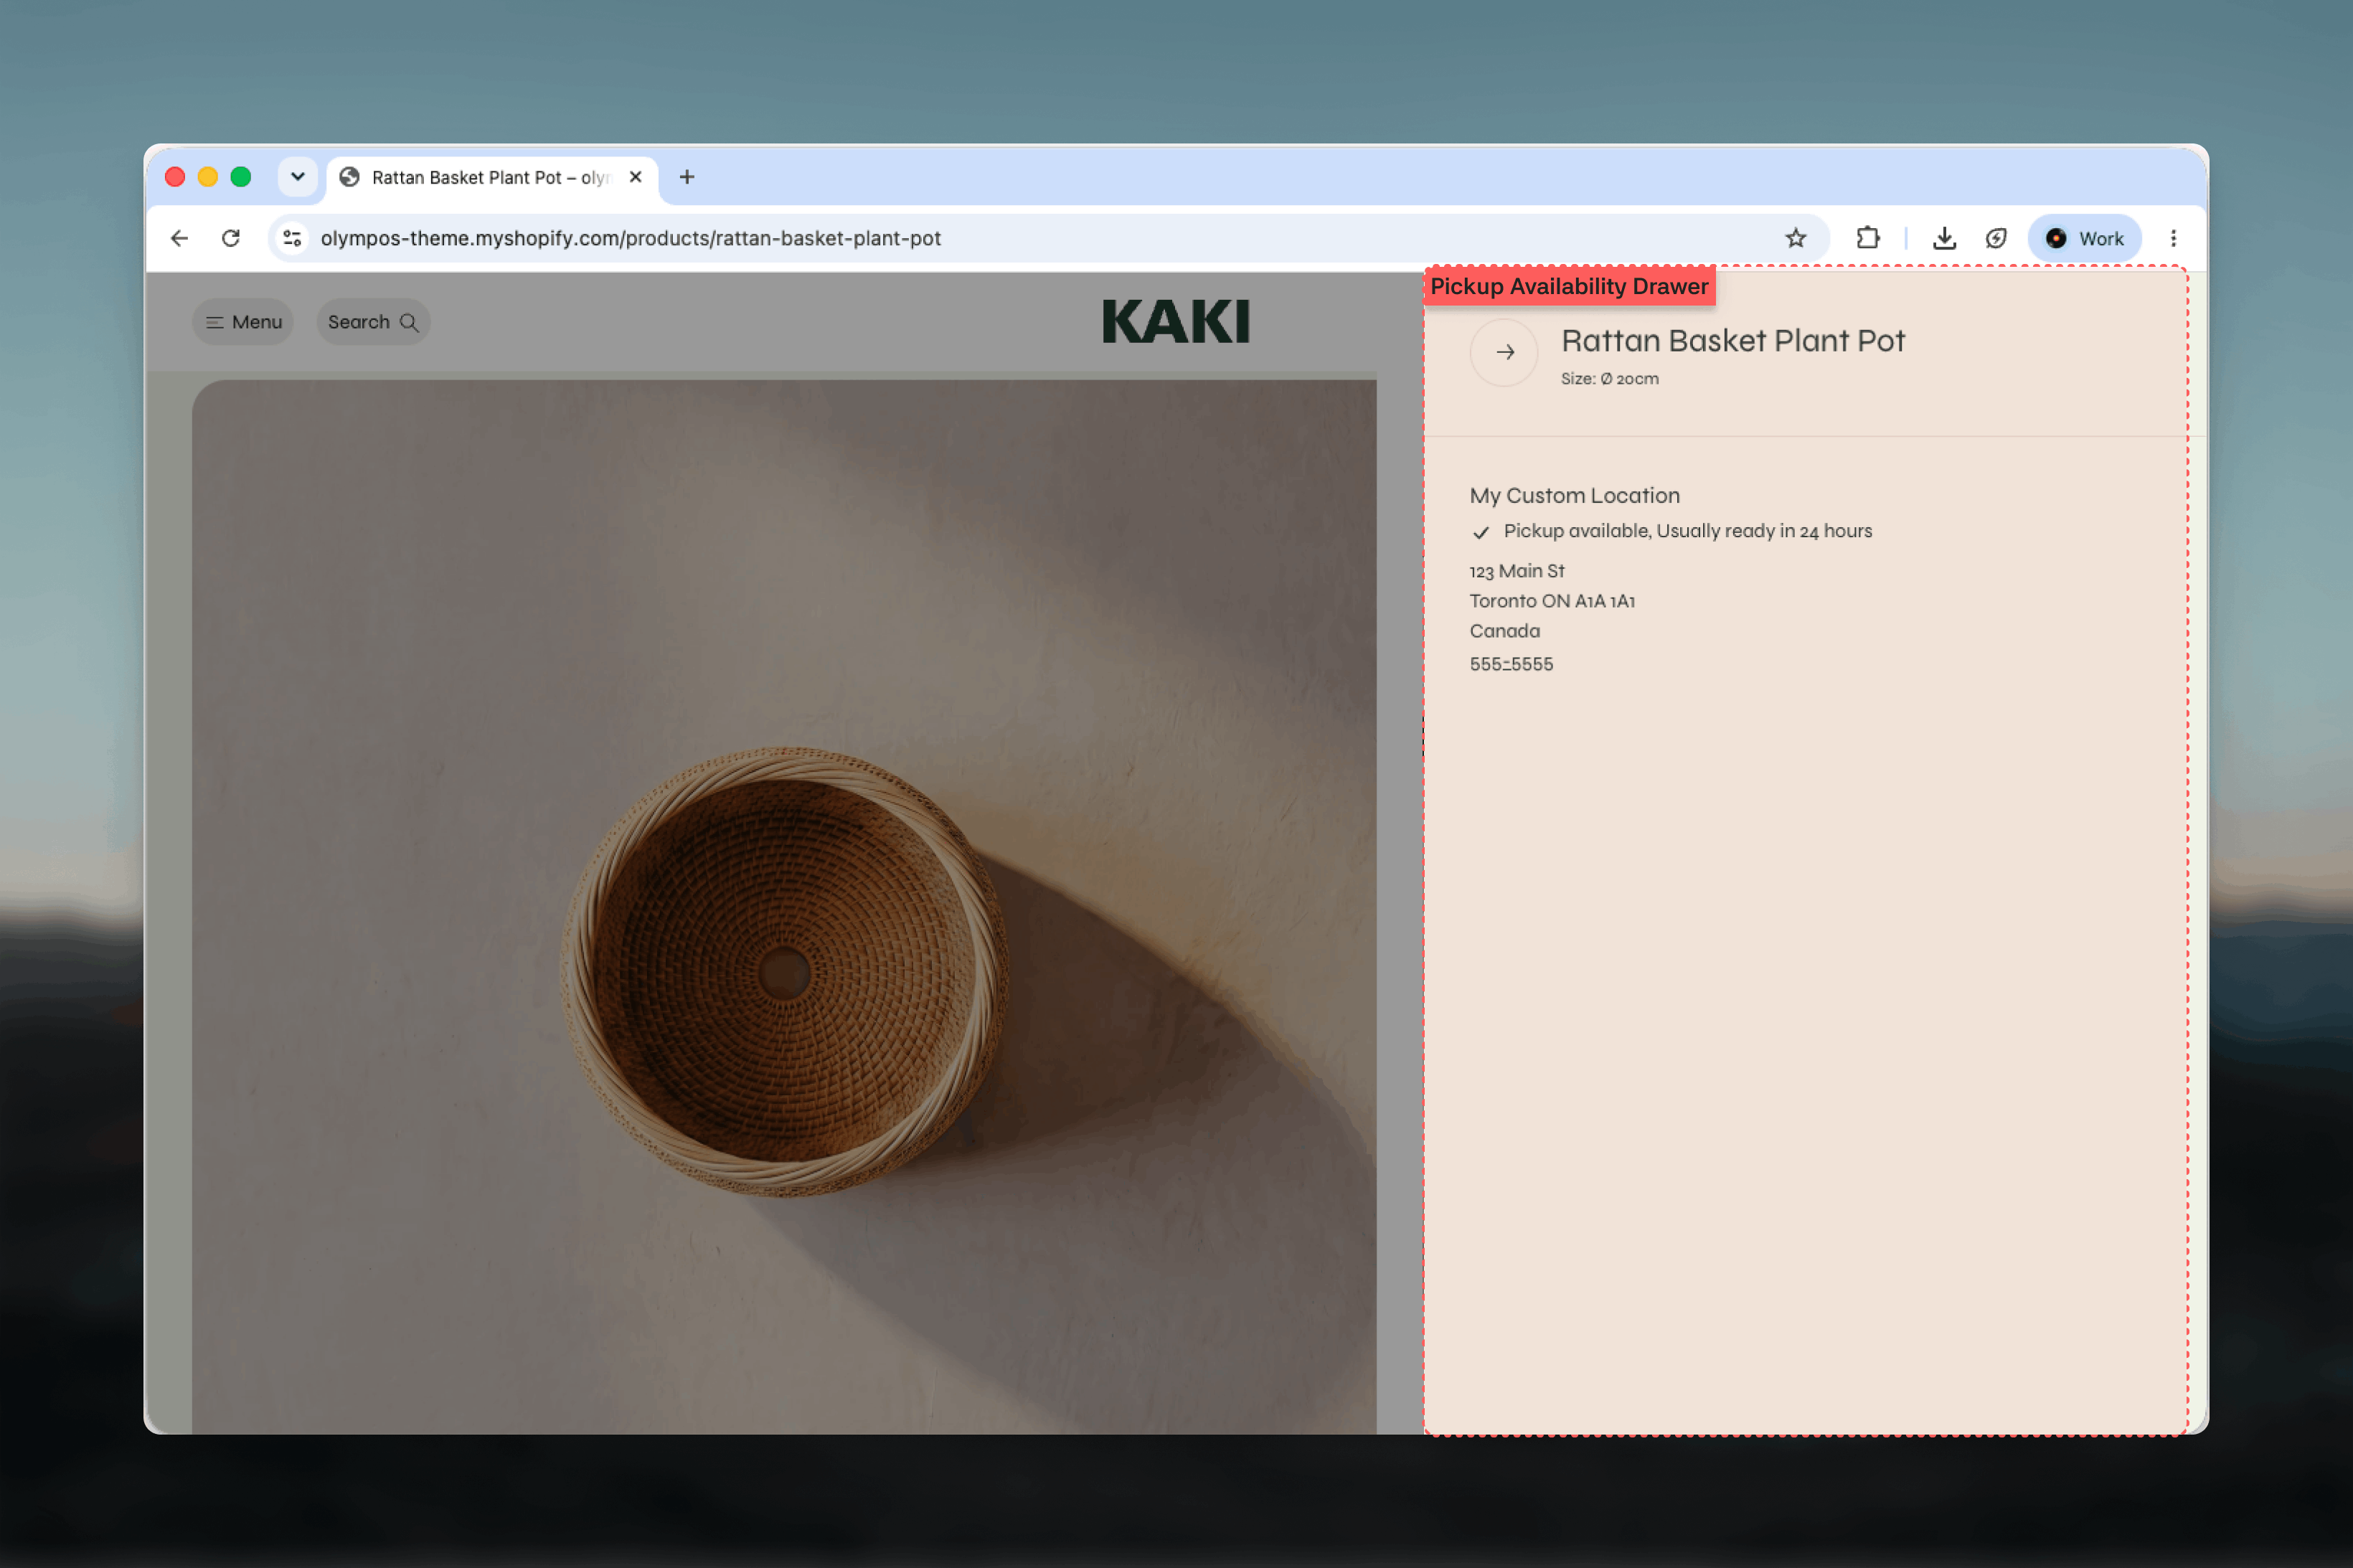The height and width of the screenshot is (1568, 2353).
Task: Open the Work profile button
Action: [2085, 238]
